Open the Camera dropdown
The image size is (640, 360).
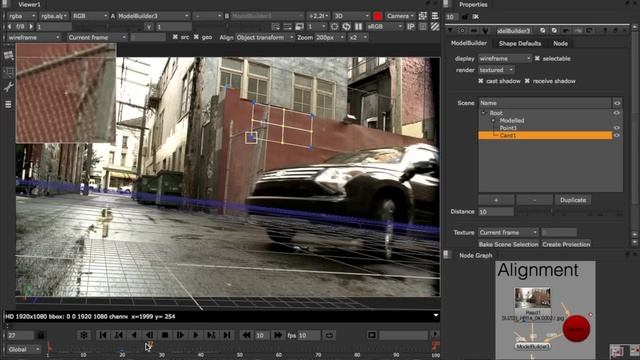pos(400,16)
